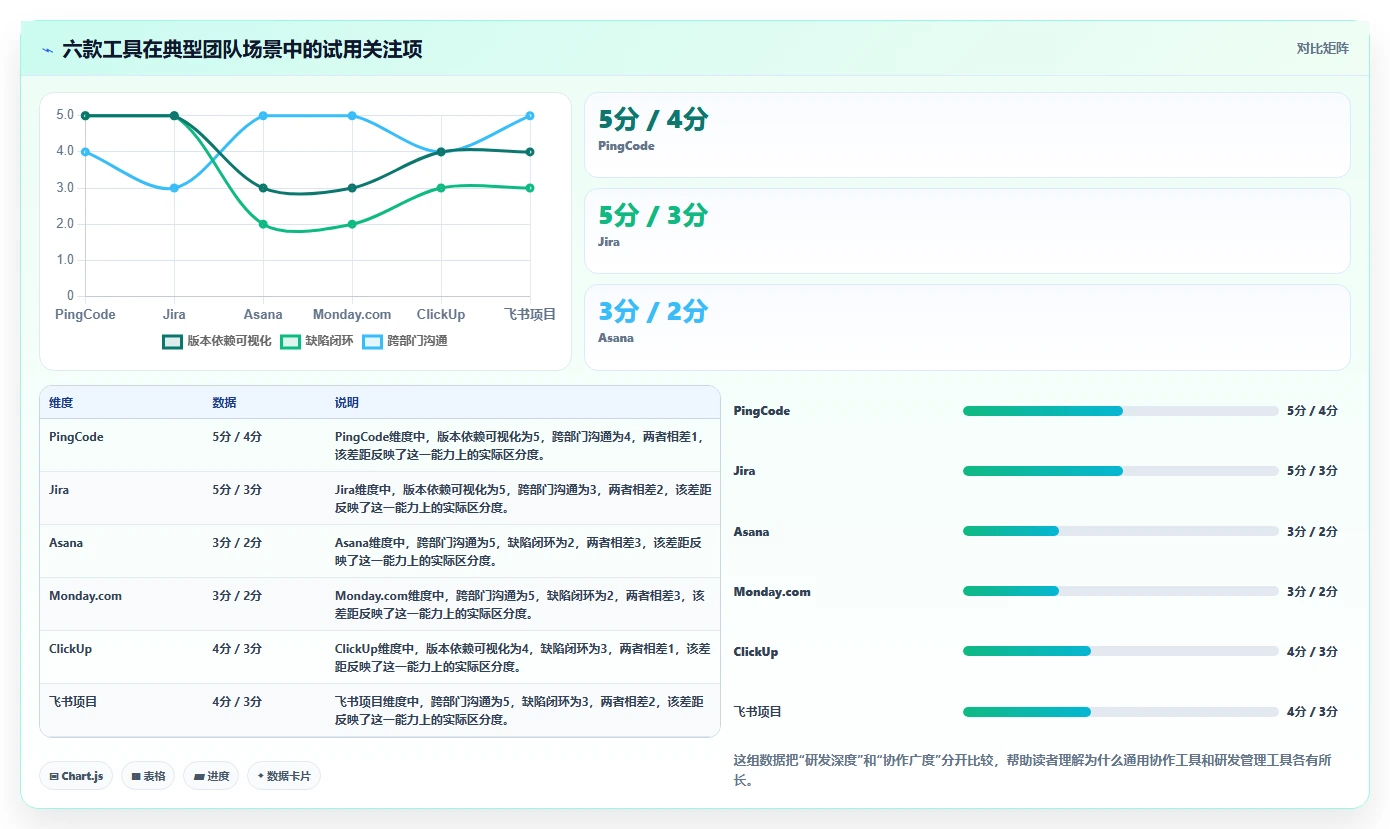Click the "2.0" label on the chart y-axis
The height and width of the screenshot is (829, 1390).
(x=65, y=224)
